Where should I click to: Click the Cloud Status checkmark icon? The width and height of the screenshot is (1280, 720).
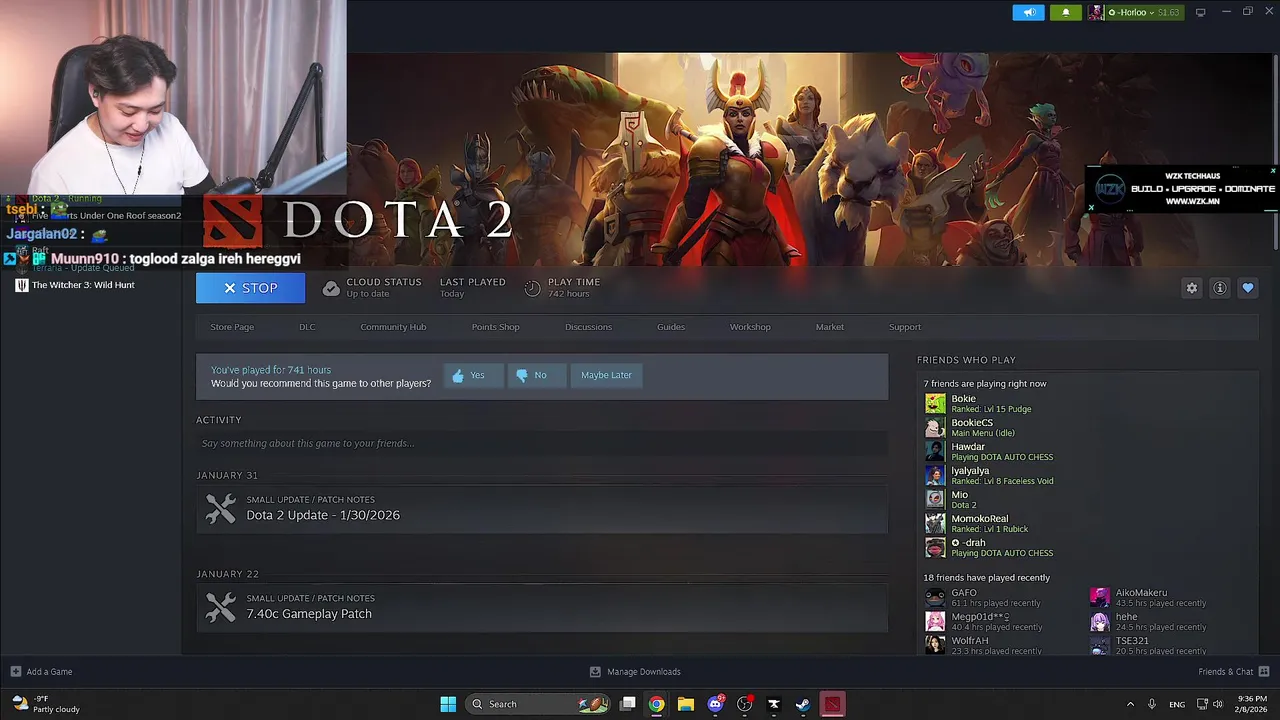(x=331, y=288)
